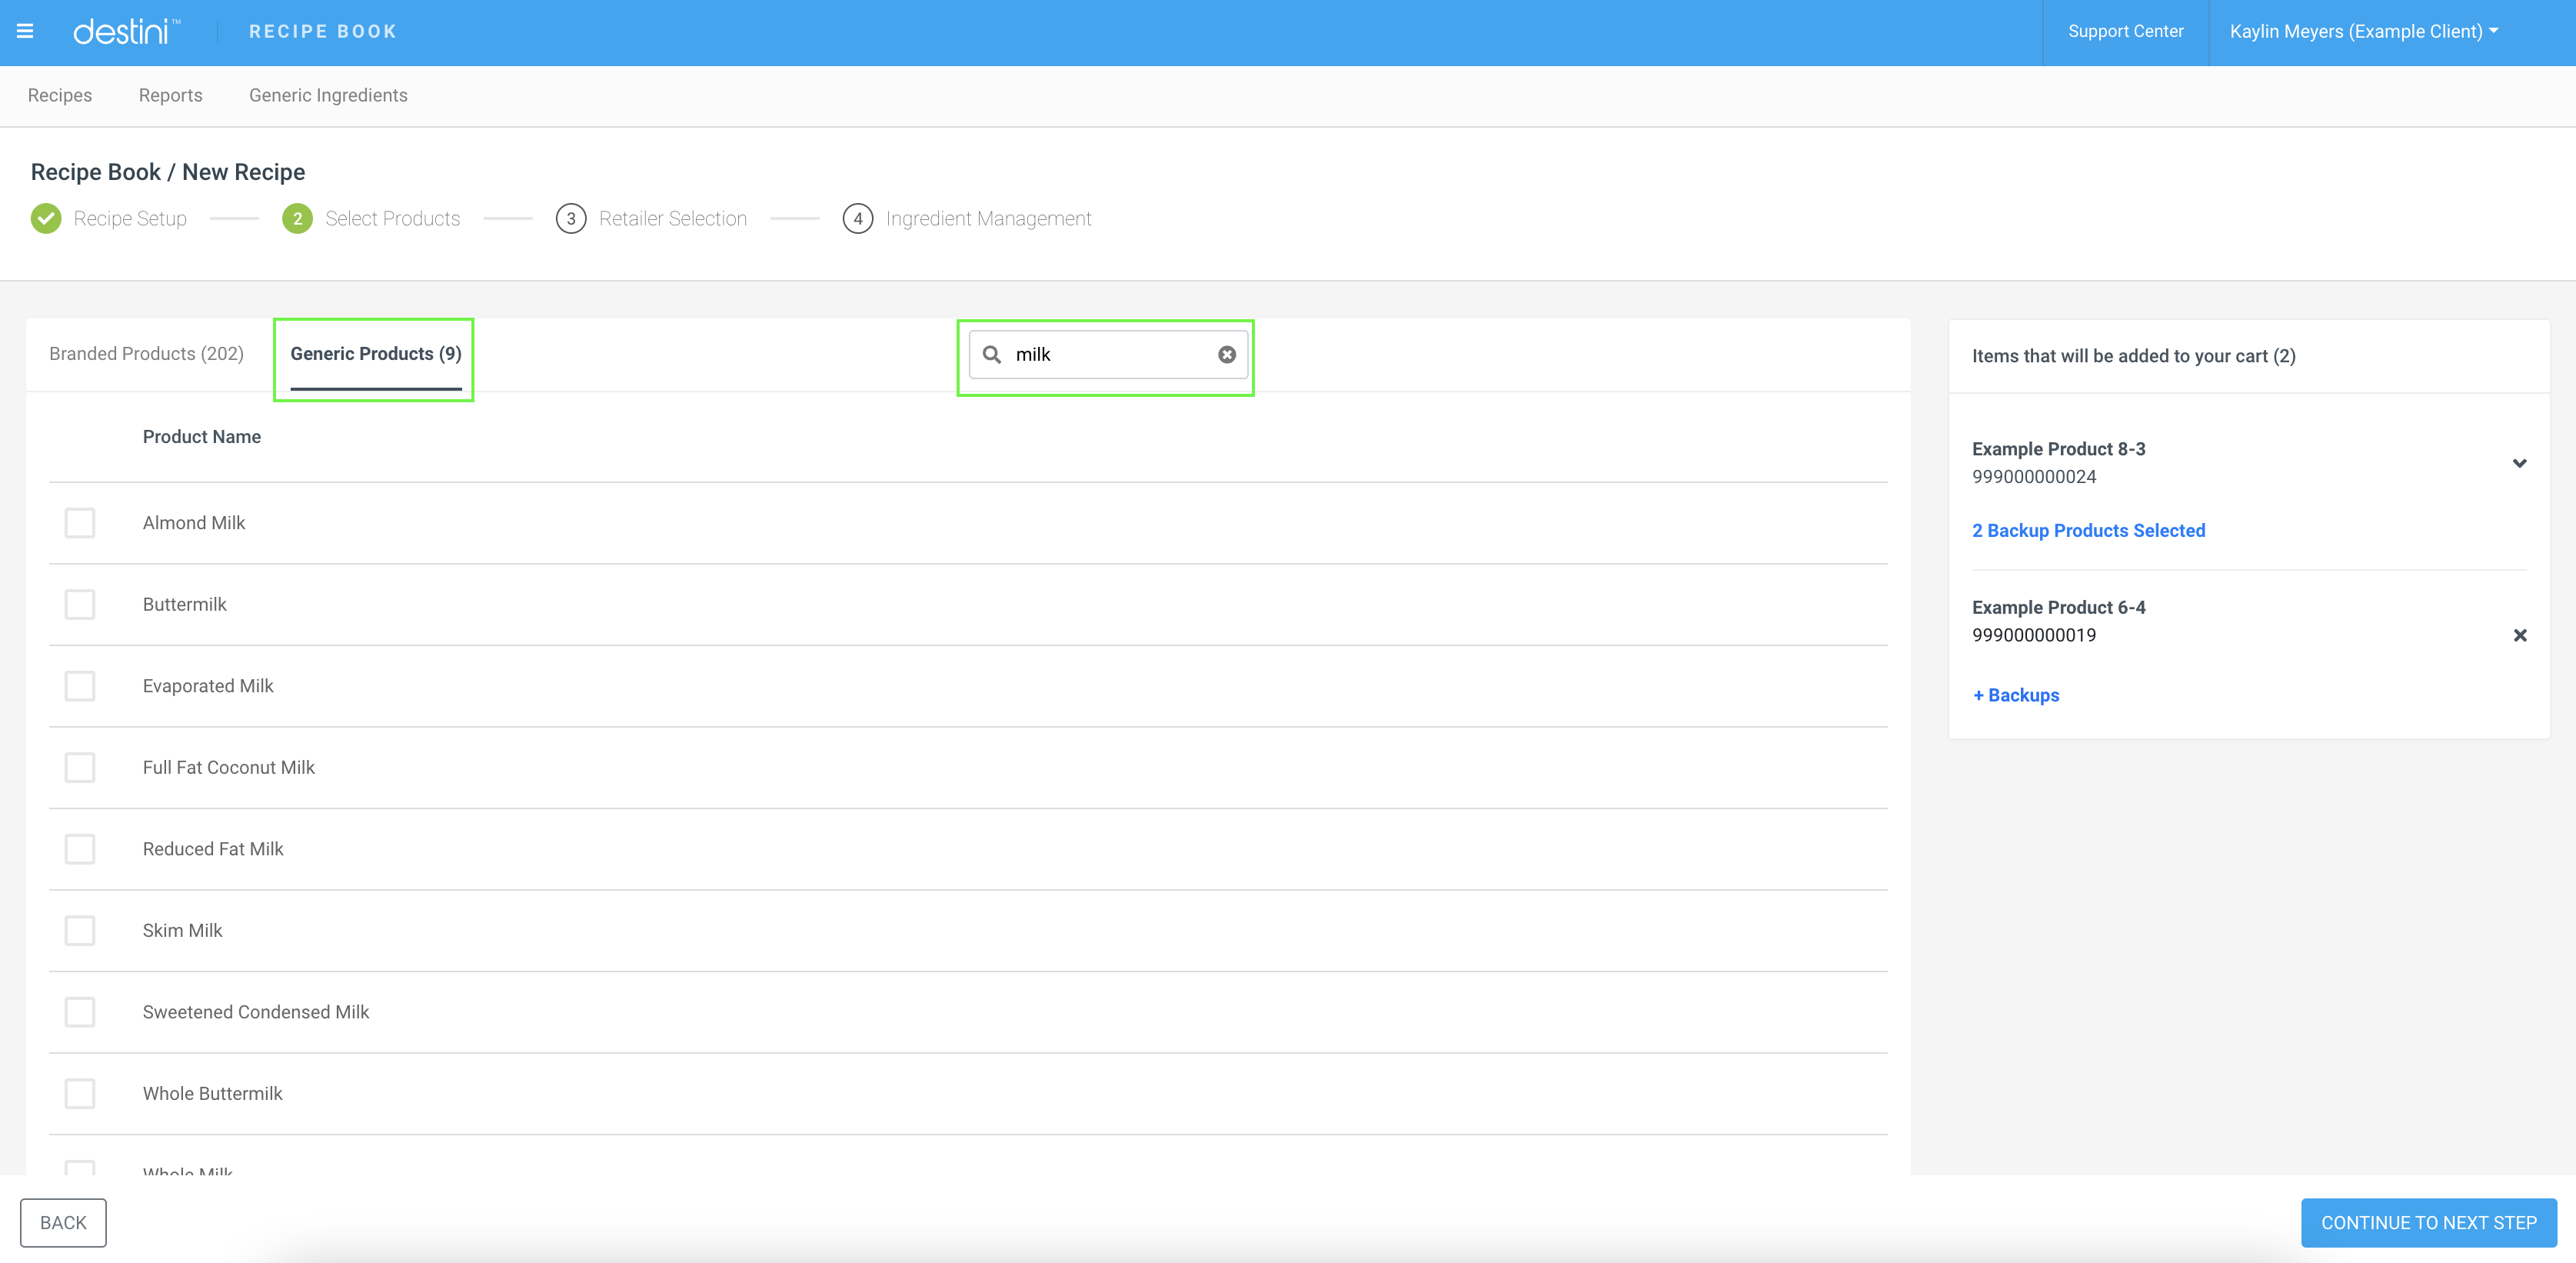
Task: Click CONTINUE TO NEXT STEP
Action: 2428,1222
